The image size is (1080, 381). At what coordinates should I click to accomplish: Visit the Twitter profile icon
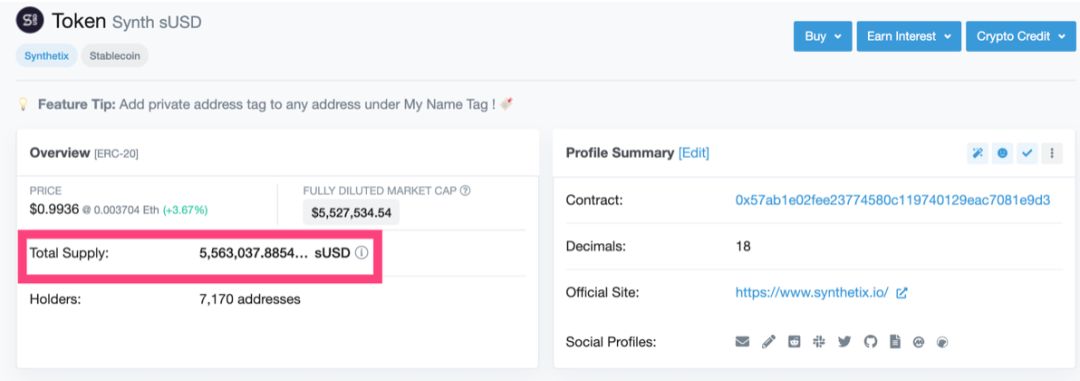(x=844, y=342)
